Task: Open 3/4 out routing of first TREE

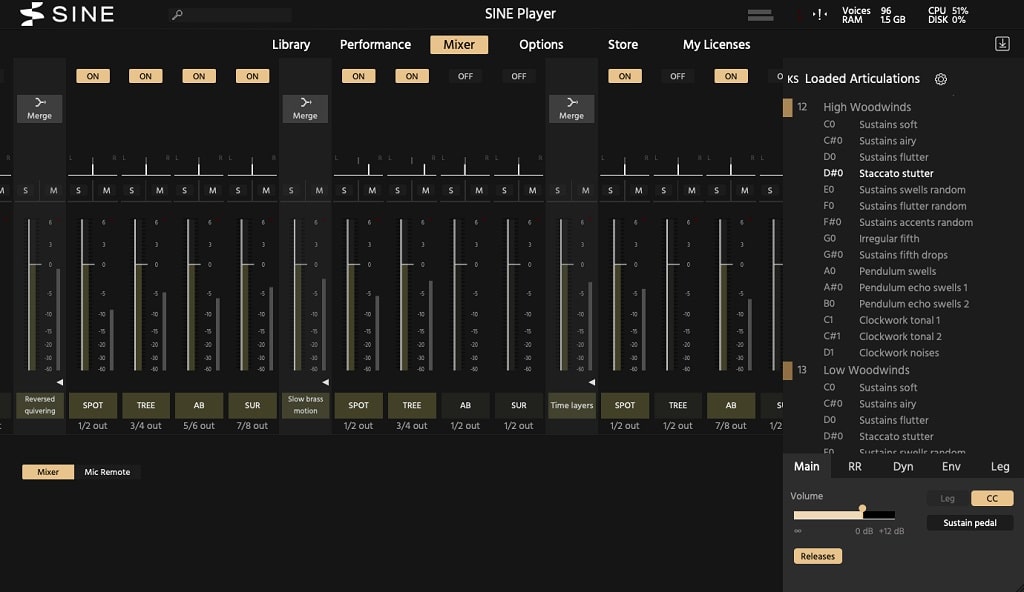Action: tap(146, 426)
